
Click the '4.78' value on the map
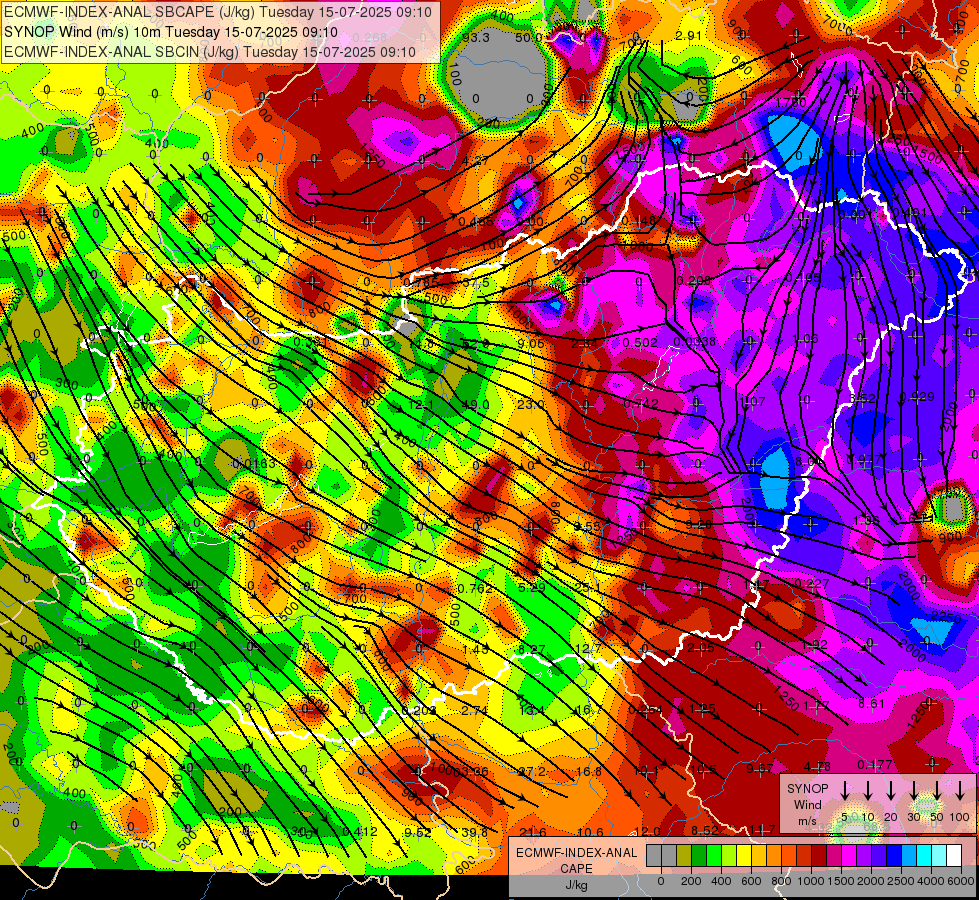817,766
